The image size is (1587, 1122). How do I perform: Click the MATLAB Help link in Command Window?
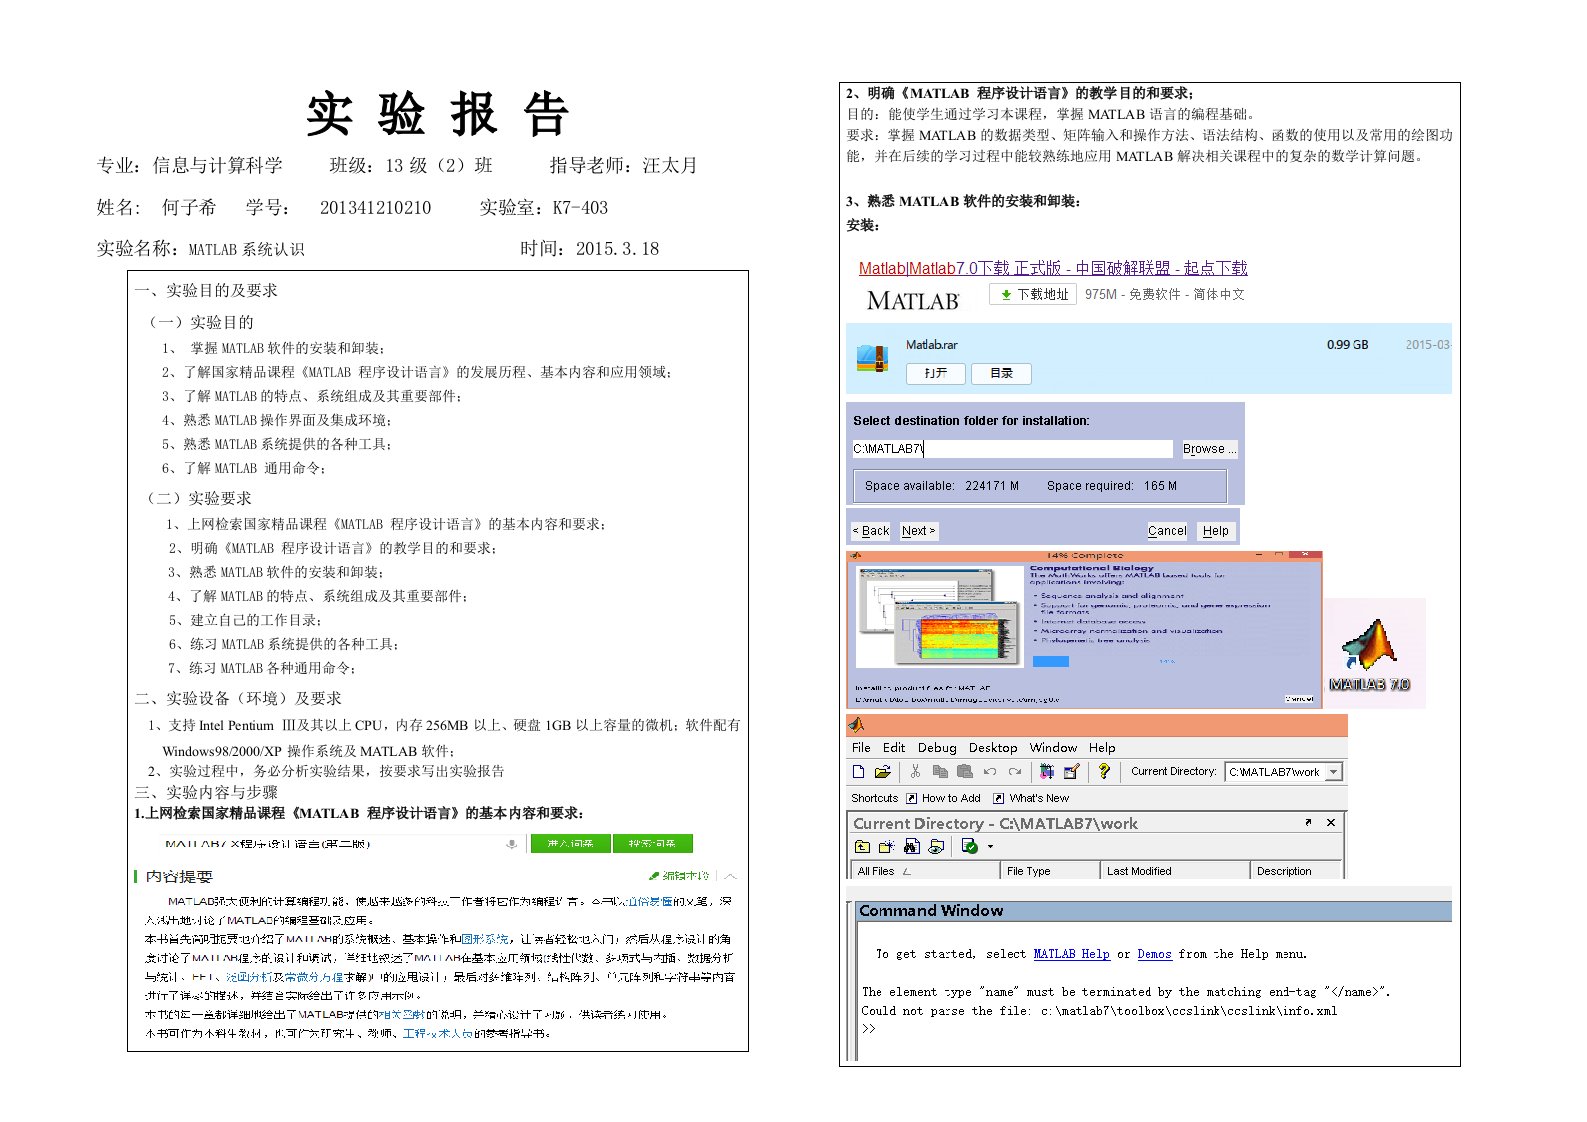1071,954
